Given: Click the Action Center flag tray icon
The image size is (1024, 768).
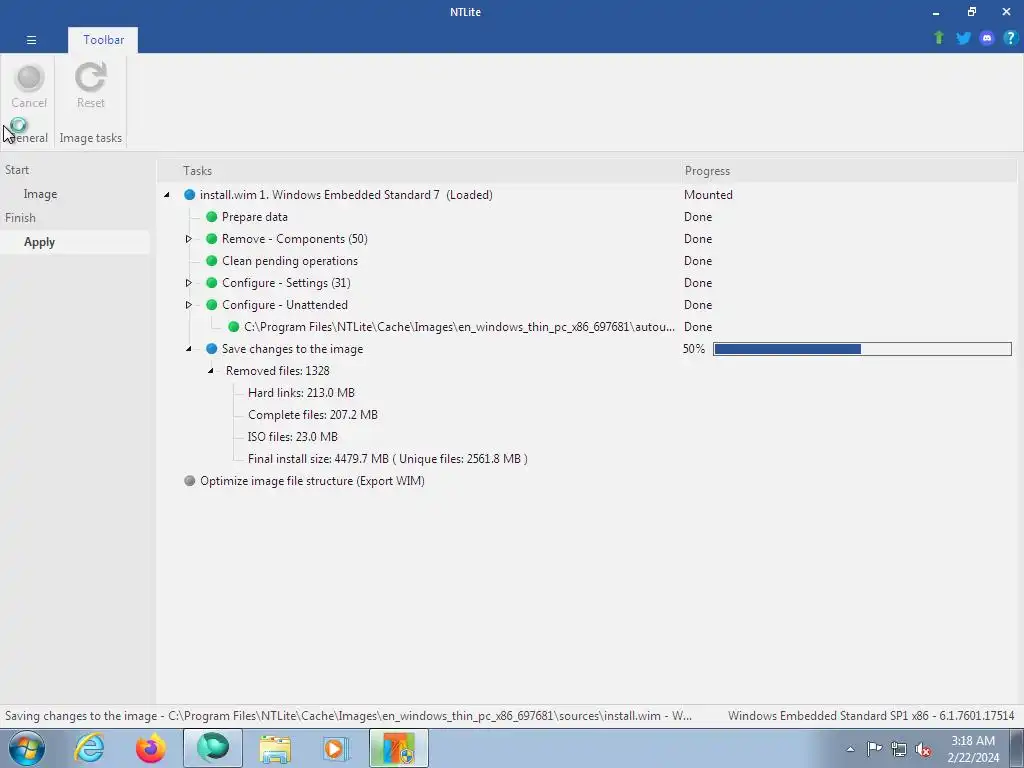Looking at the screenshot, I should click(874, 748).
